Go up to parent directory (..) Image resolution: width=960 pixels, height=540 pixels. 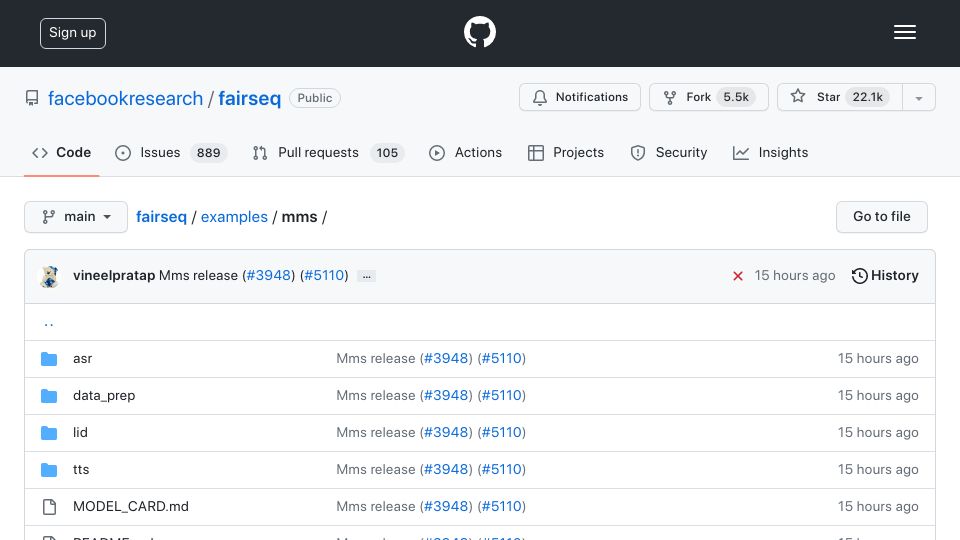tap(49, 323)
